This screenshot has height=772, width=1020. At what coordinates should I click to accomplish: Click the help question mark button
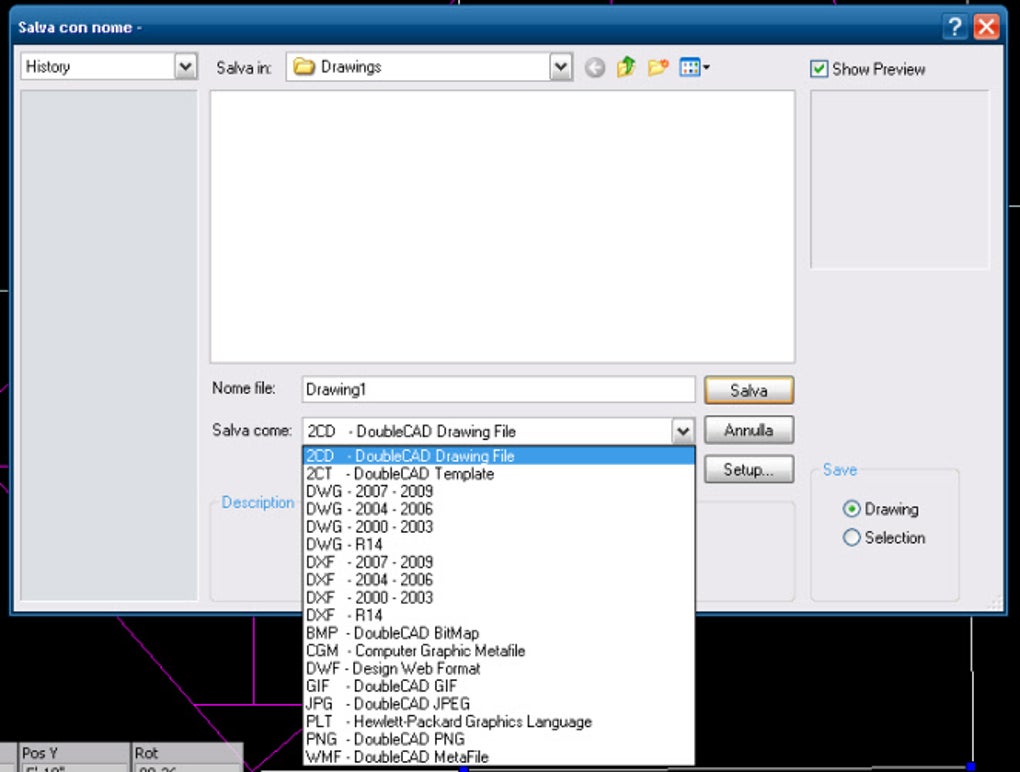(x=954, y=27)
